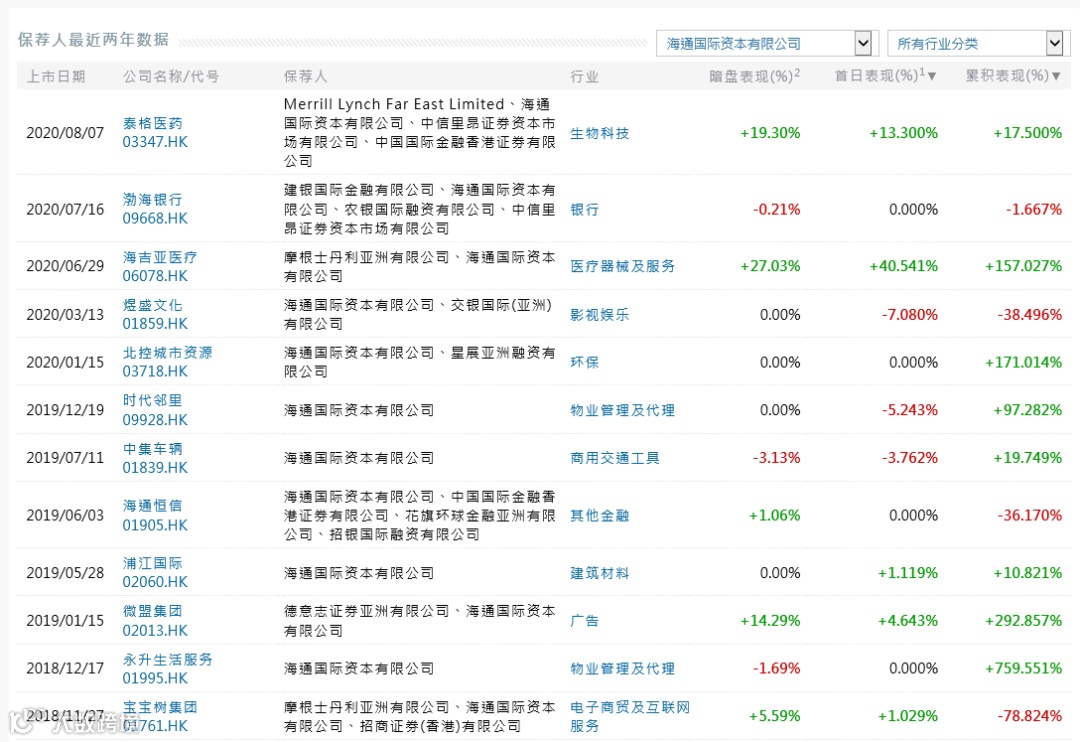This screenshot has width=1080, height=742.
Task: Open 海通恒信 01905.HK company link
Action: [155, 515]
